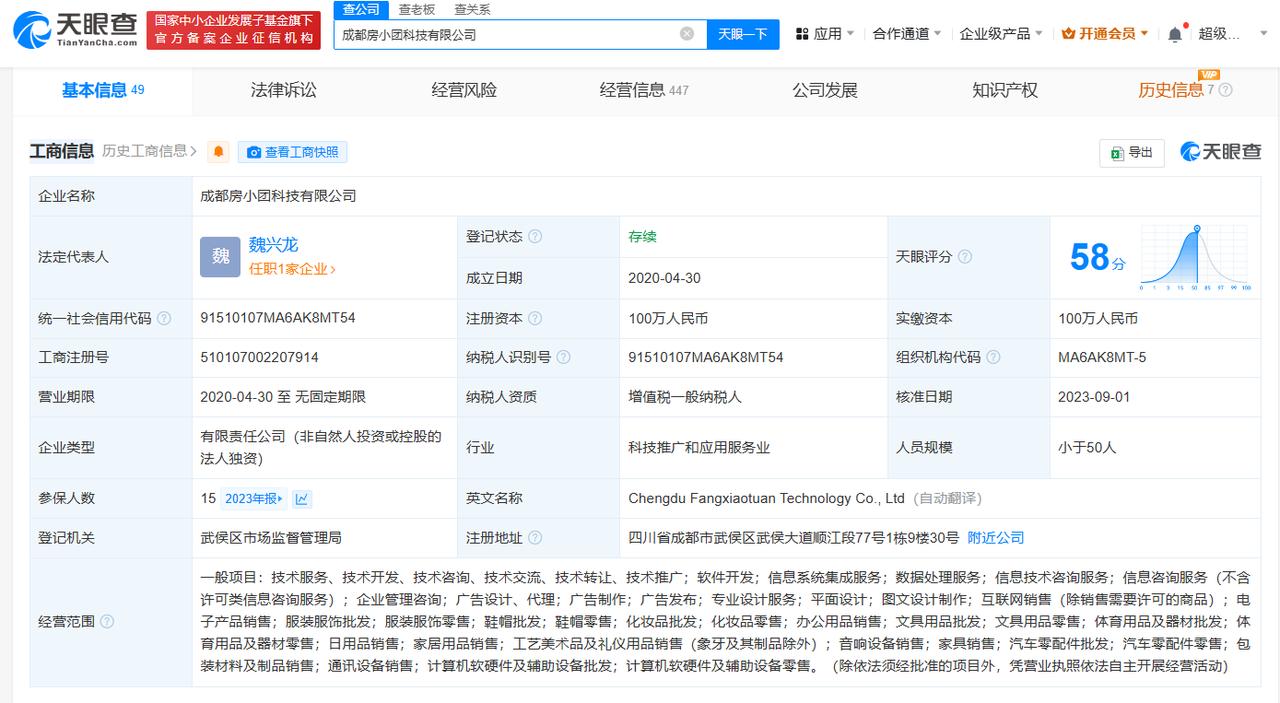Screen dimensions: 1280x703
Task: Expand 任职1家企业 link
Action: coord(292,269)
